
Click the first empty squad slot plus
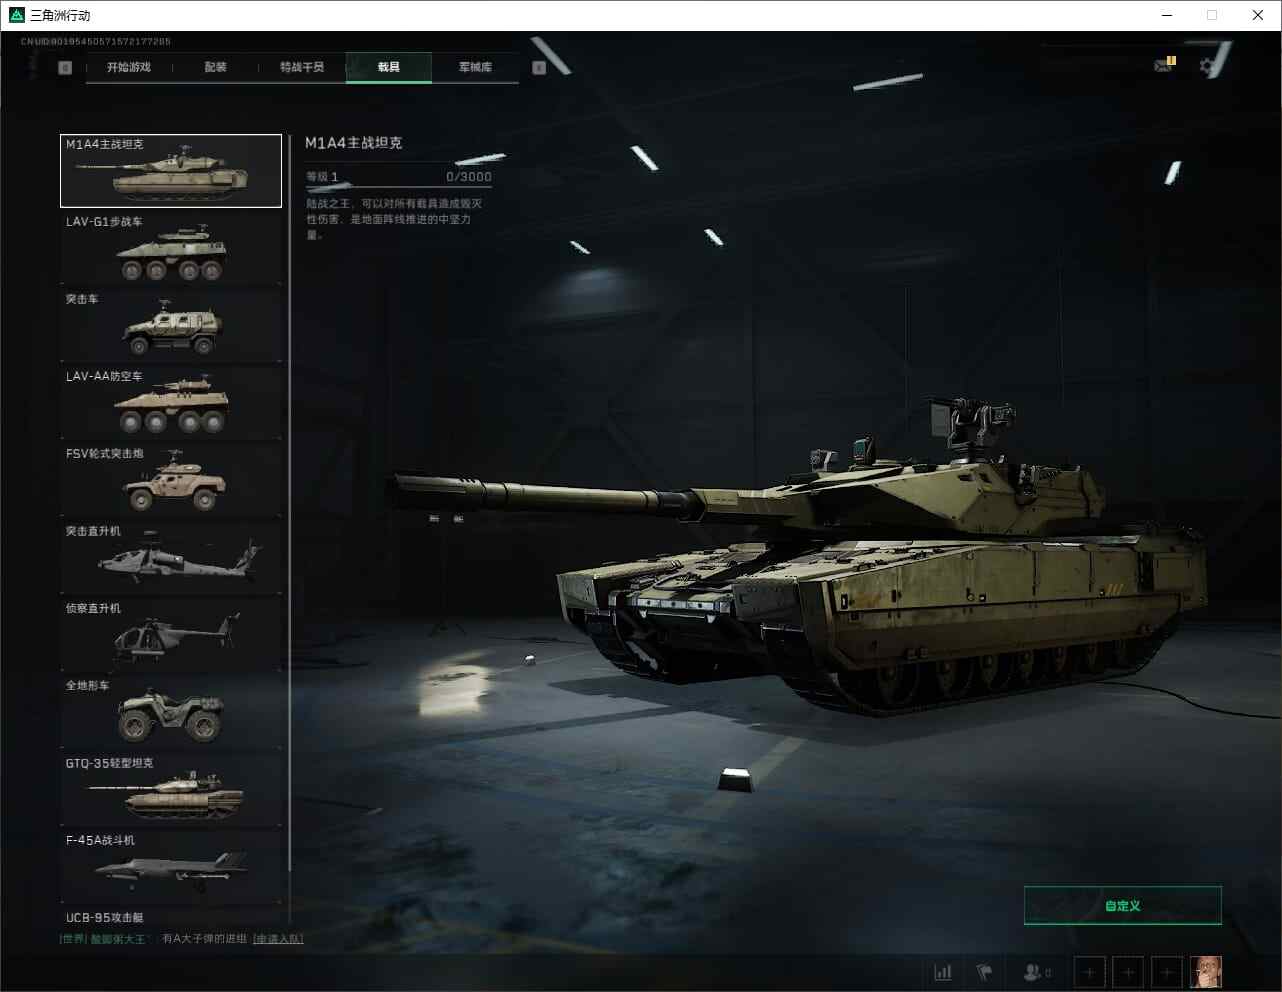[x=1089, y=972]
